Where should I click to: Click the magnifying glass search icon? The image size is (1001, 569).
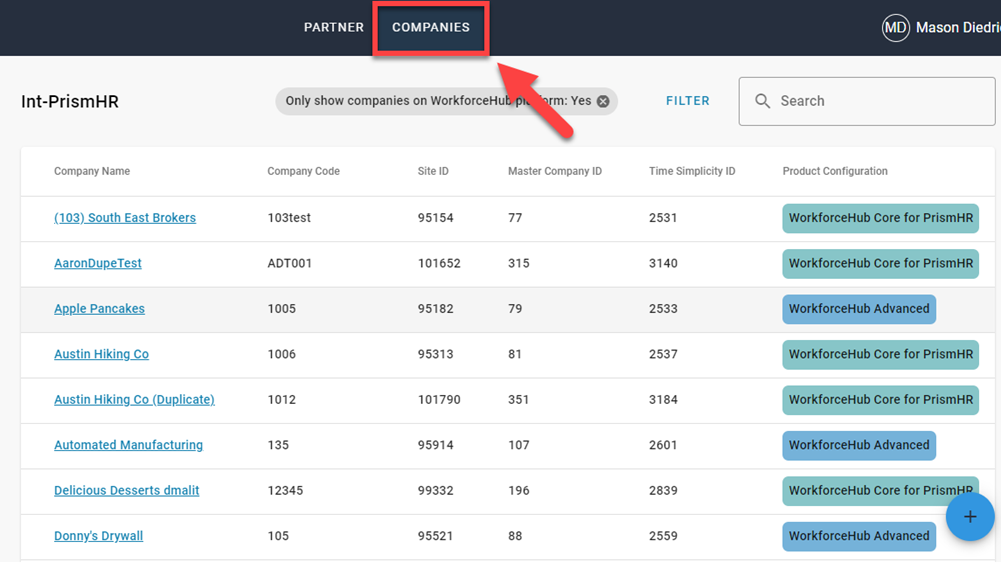point(763,101)
